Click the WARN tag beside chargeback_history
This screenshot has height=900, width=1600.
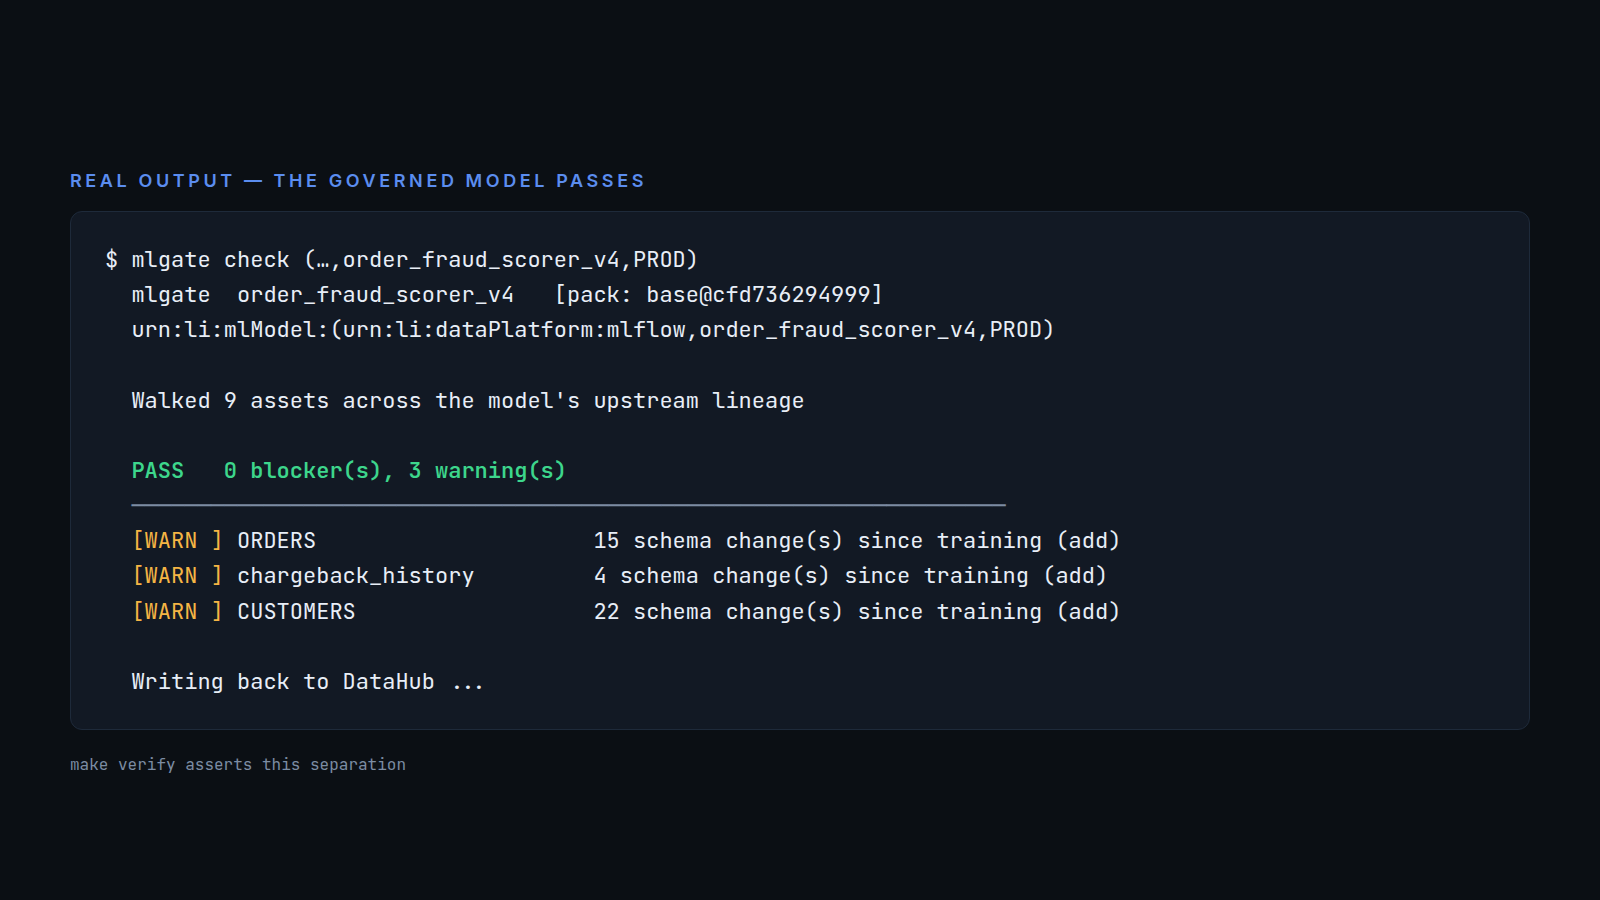tap(177, 576)
